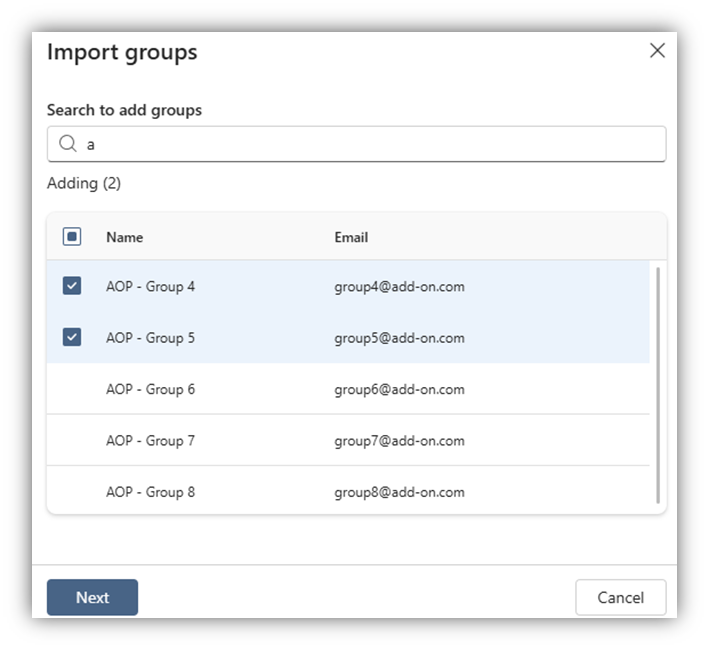This screenshot has width=709, height=650.
Task: Uncheck the AOP - Group 4 checkbox
Action: (x=72, y=286)
